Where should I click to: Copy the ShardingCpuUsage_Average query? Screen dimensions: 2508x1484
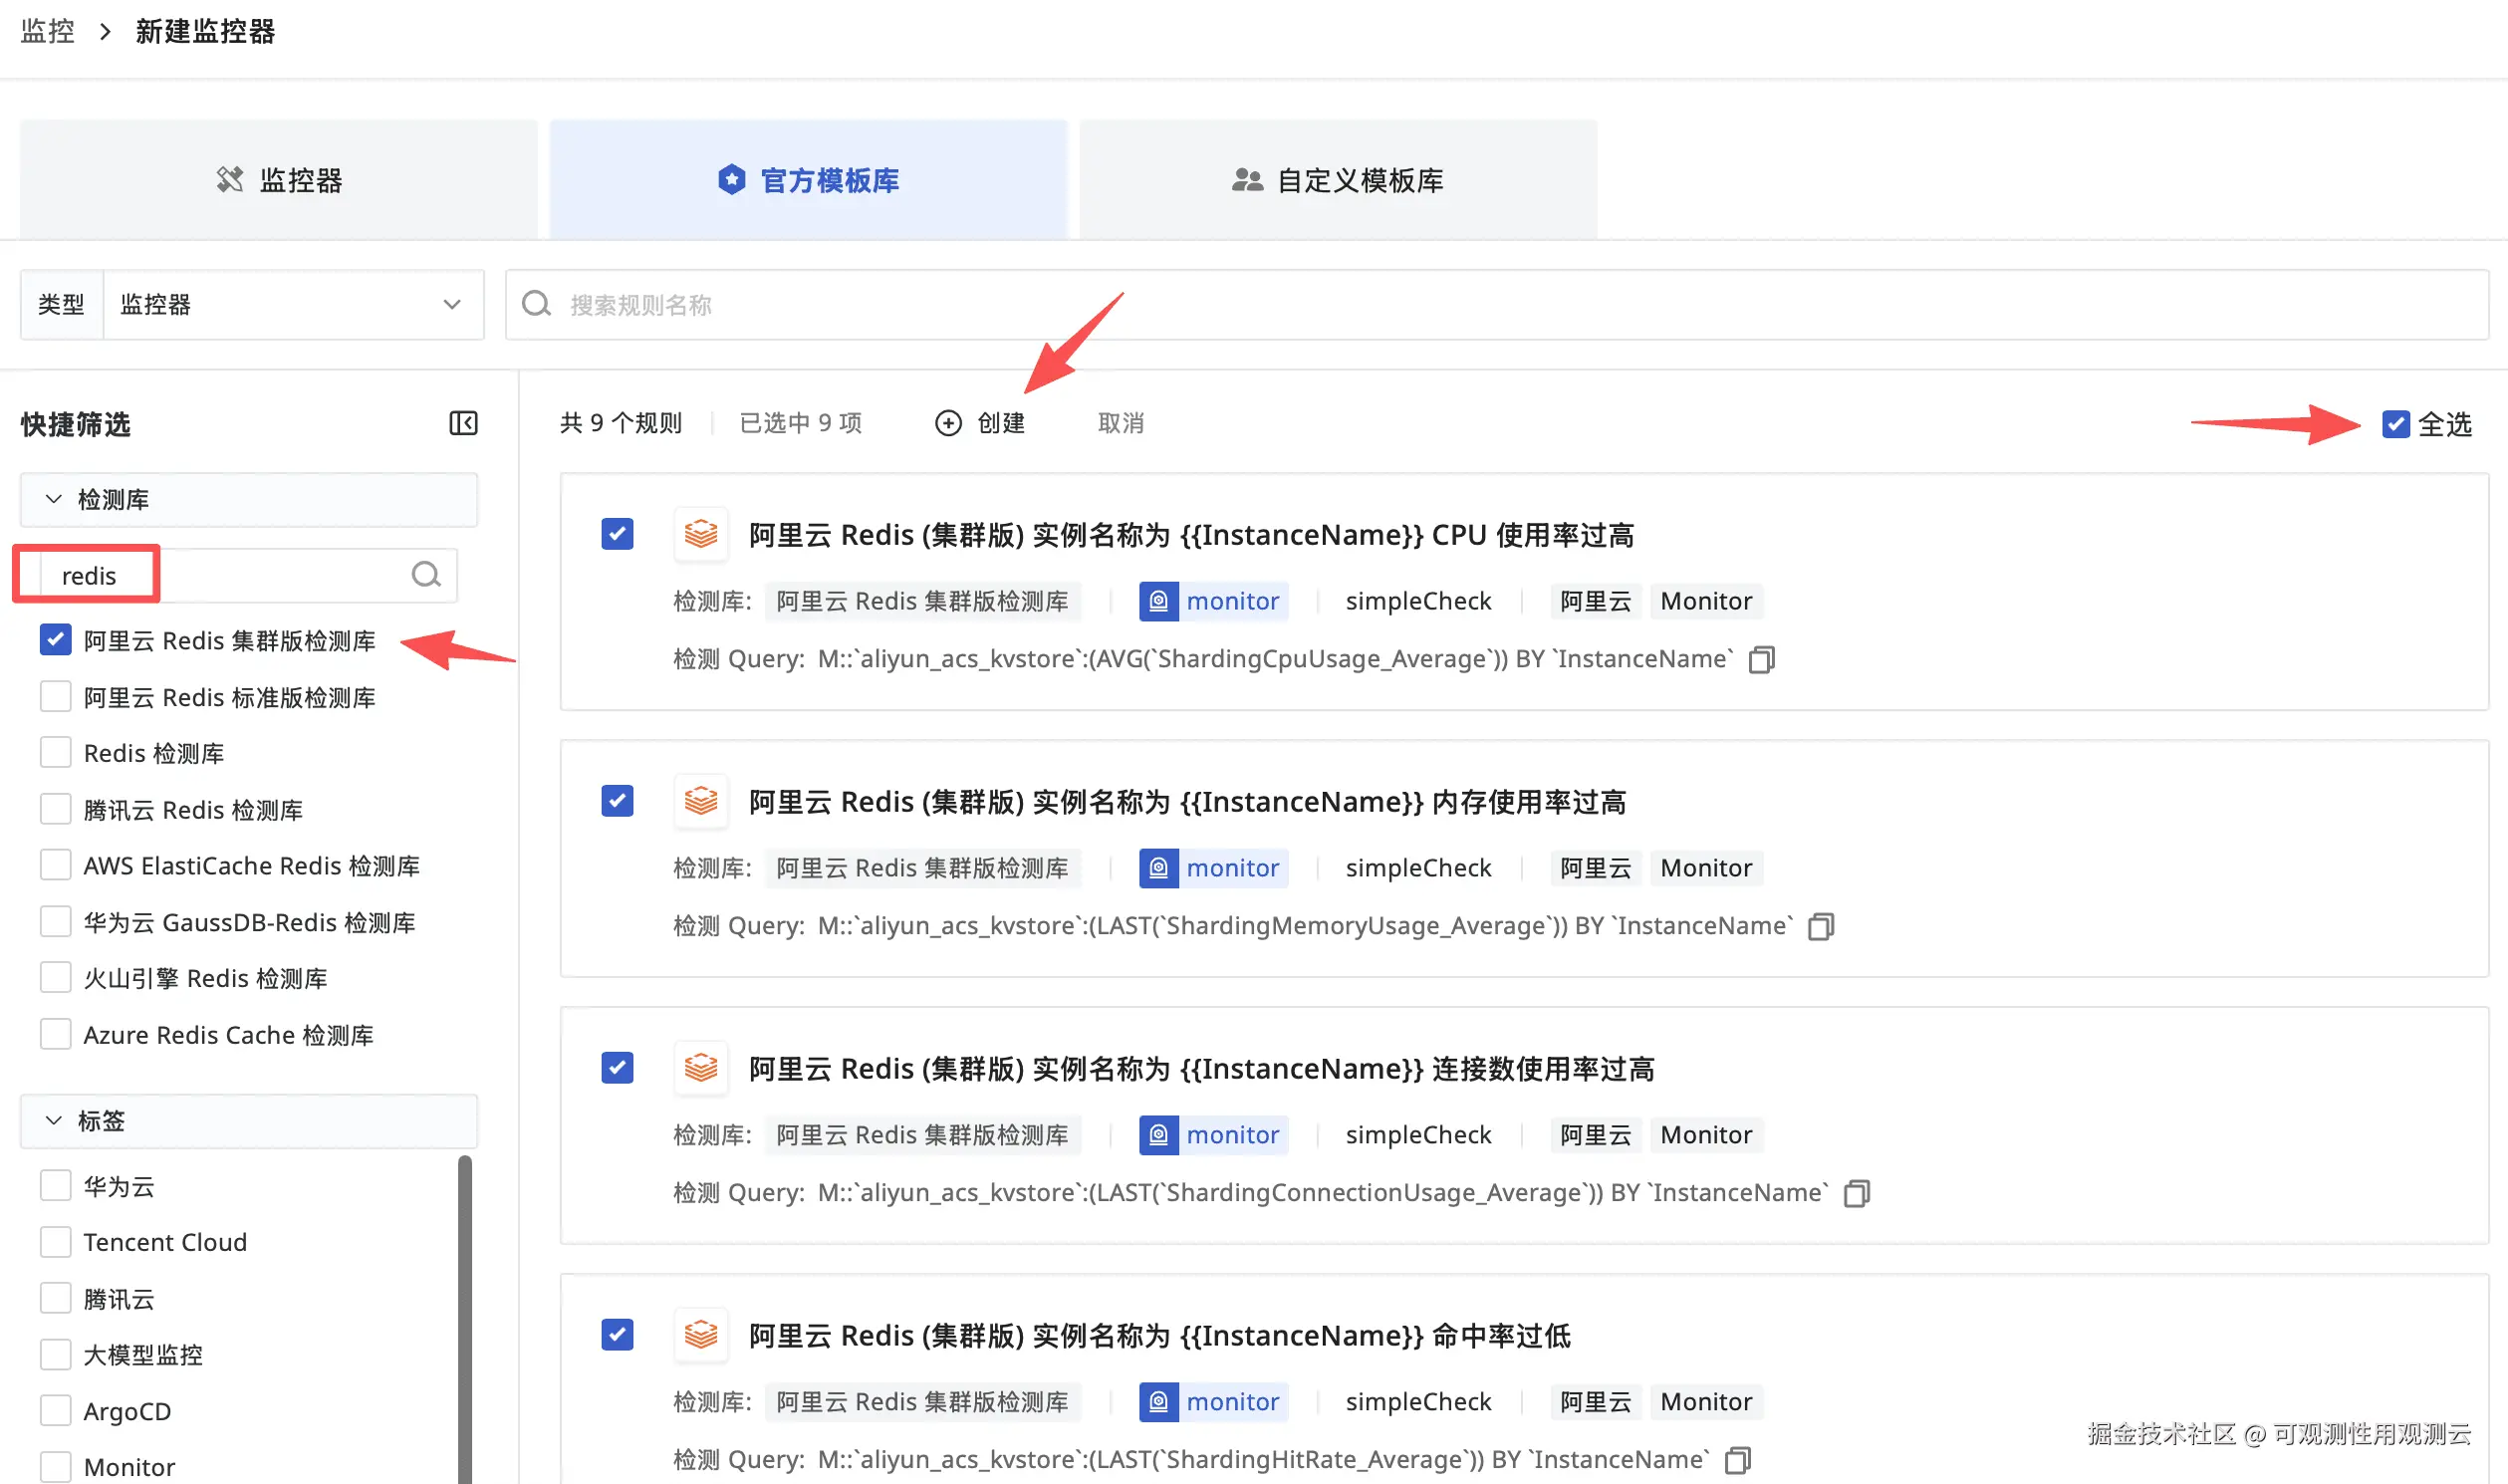point(1761,659)
